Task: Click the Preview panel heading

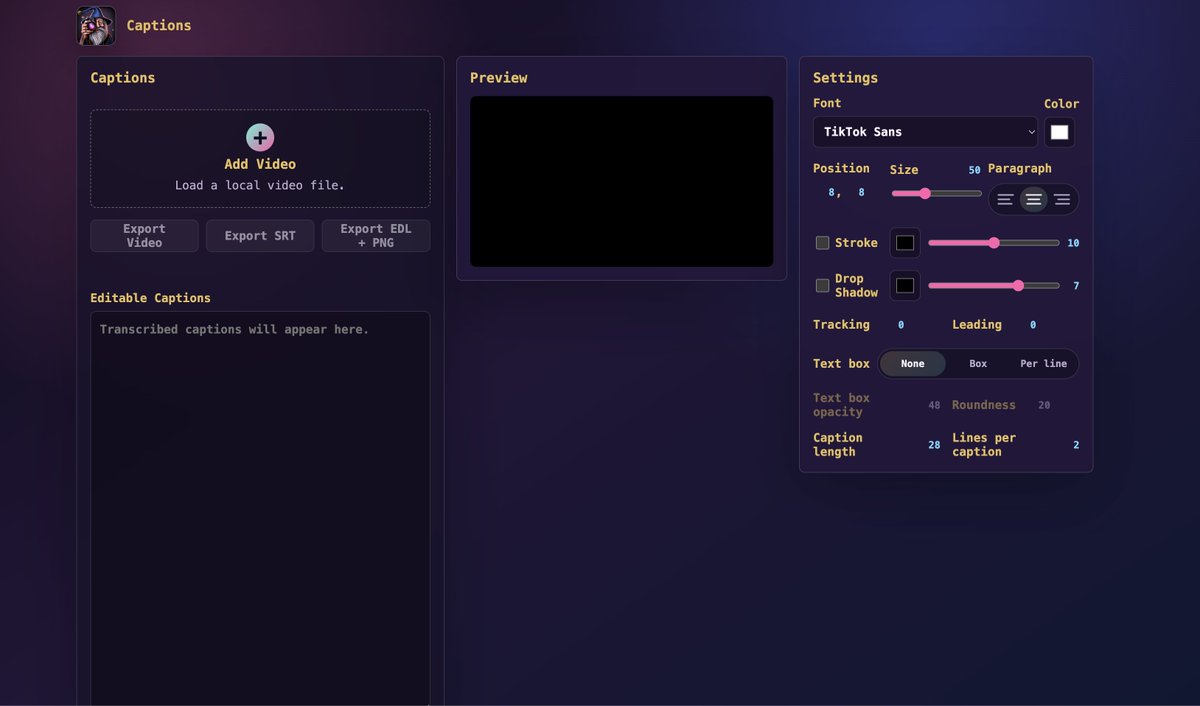Action: 498,78
